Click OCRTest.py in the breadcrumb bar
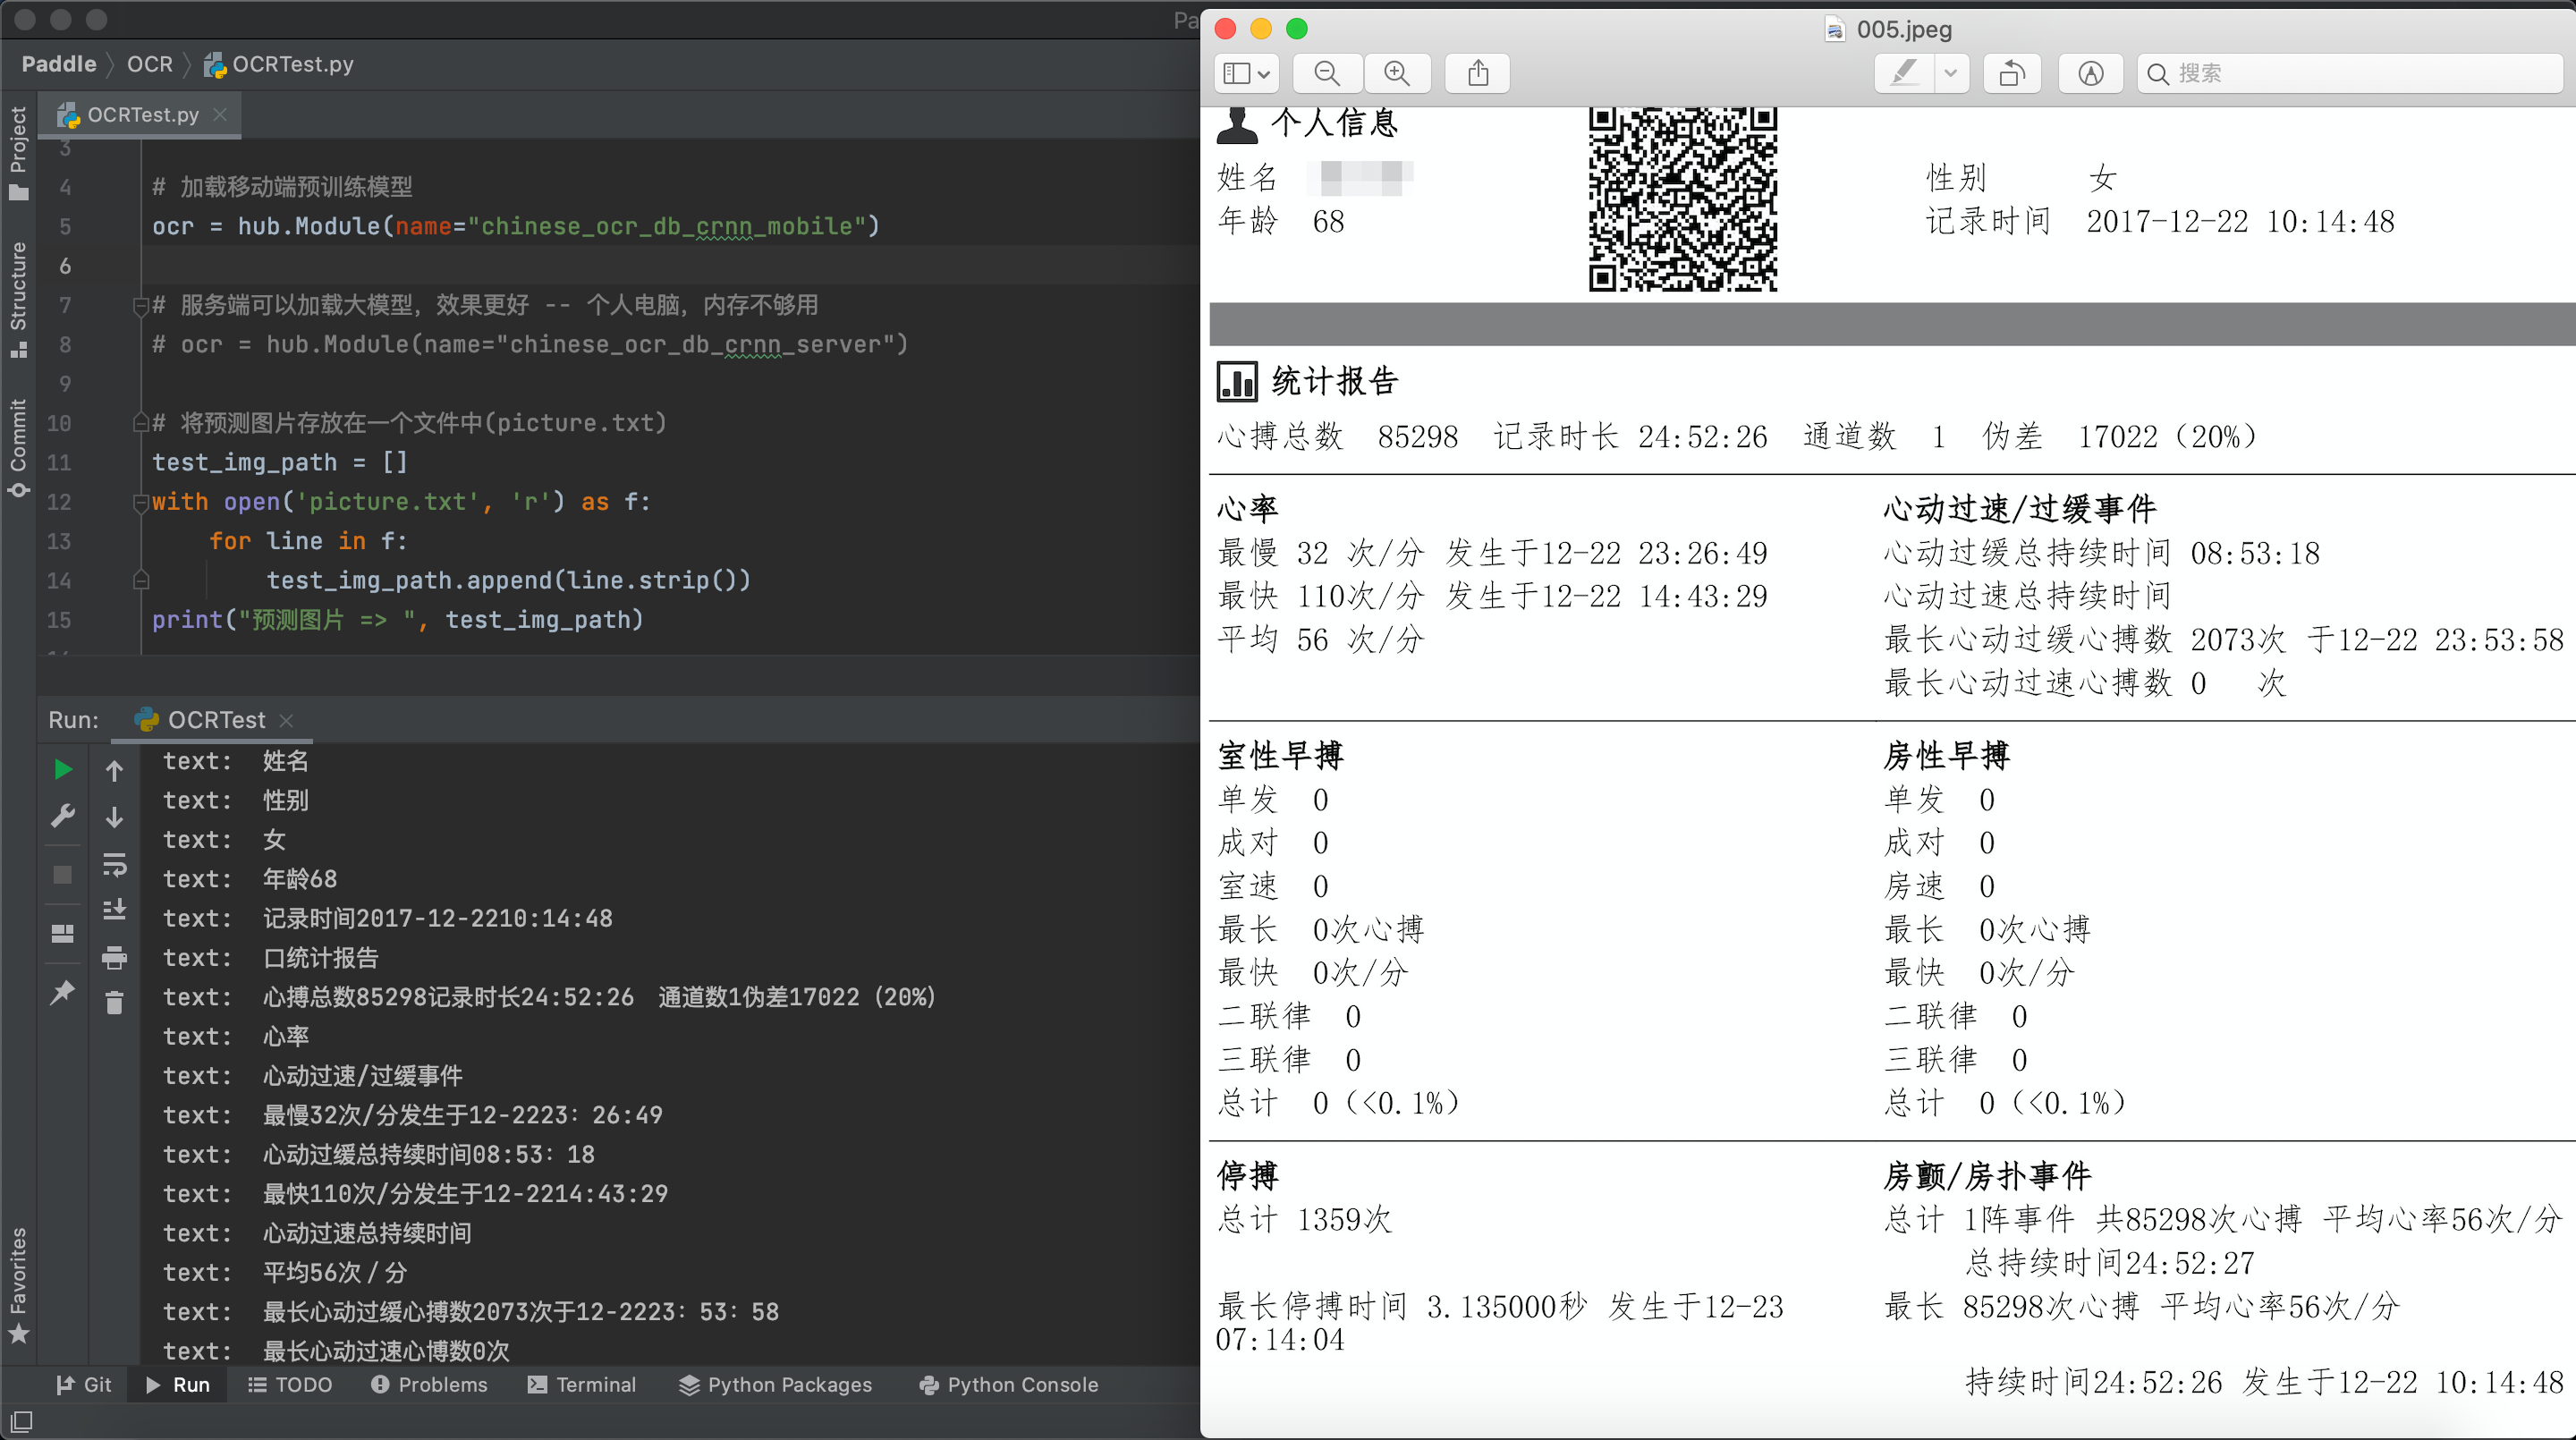The width and height of the screenshot is (2576, 1440). tap(280, 64)
